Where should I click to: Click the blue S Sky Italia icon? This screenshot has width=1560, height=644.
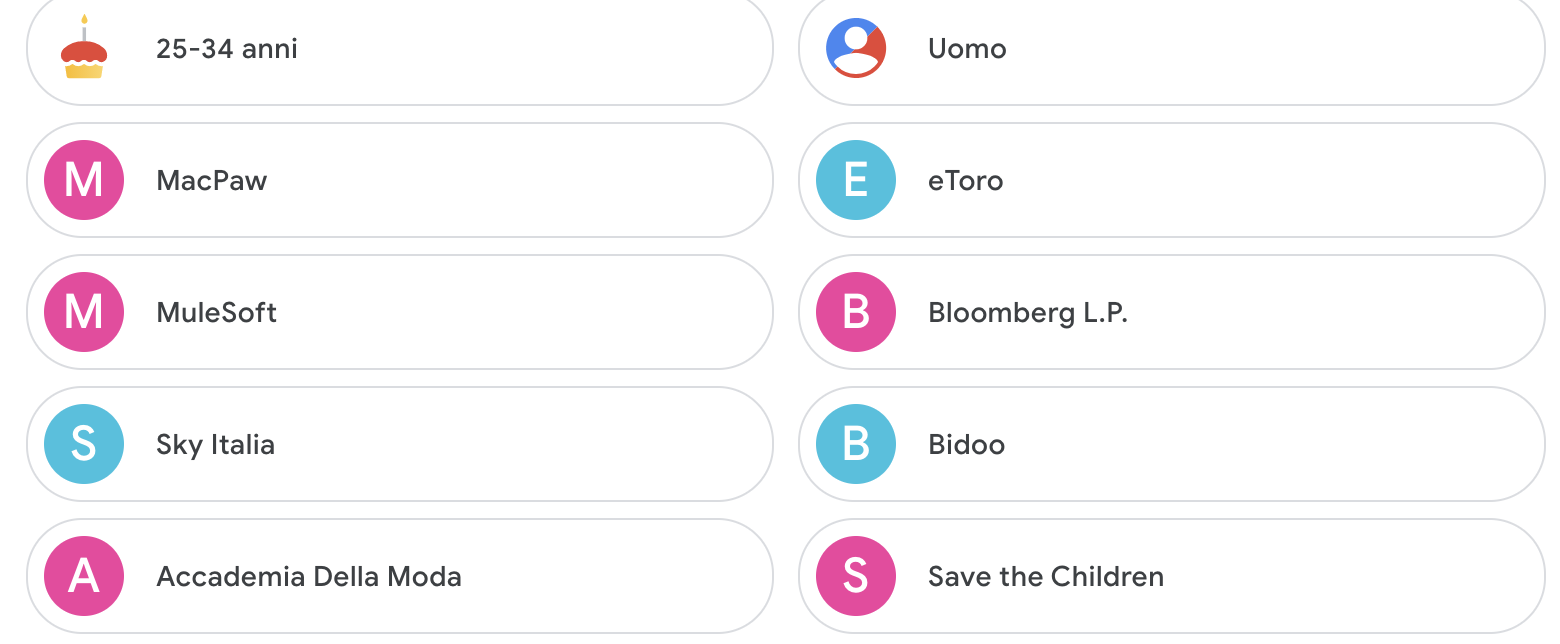tap(84, 444)
